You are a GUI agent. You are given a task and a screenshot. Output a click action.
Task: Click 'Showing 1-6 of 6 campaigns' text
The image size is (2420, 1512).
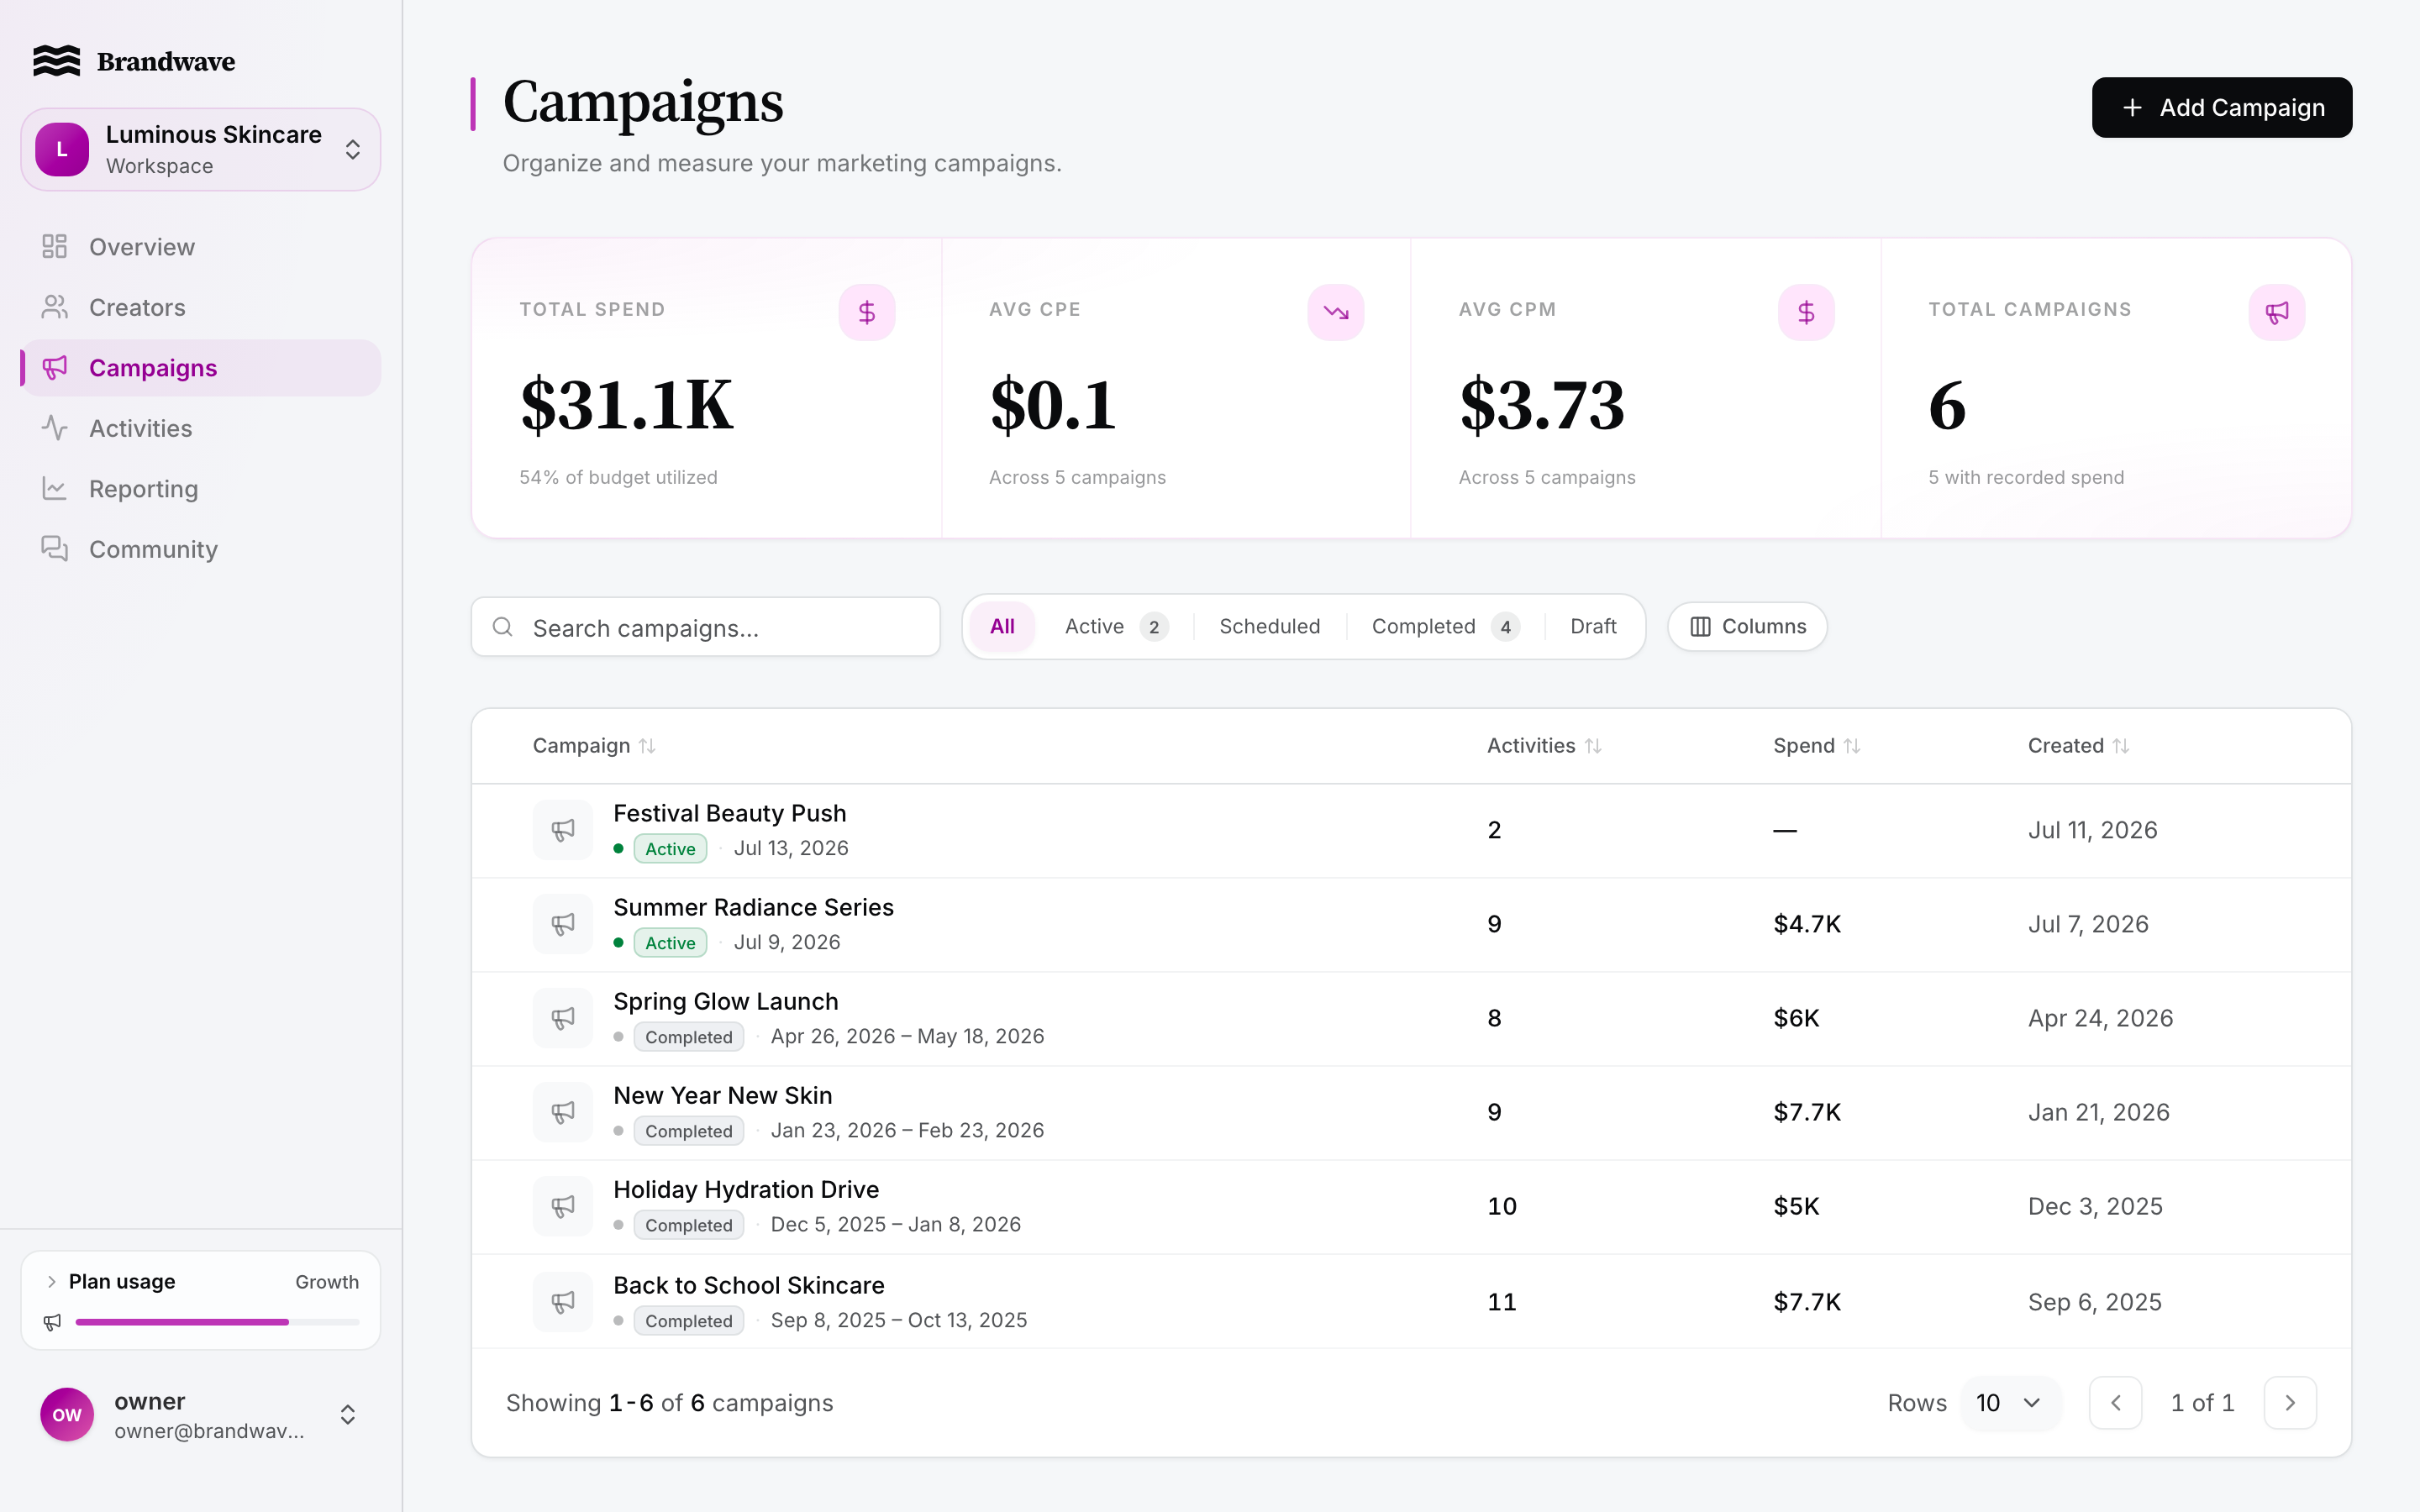[669, 1403]
